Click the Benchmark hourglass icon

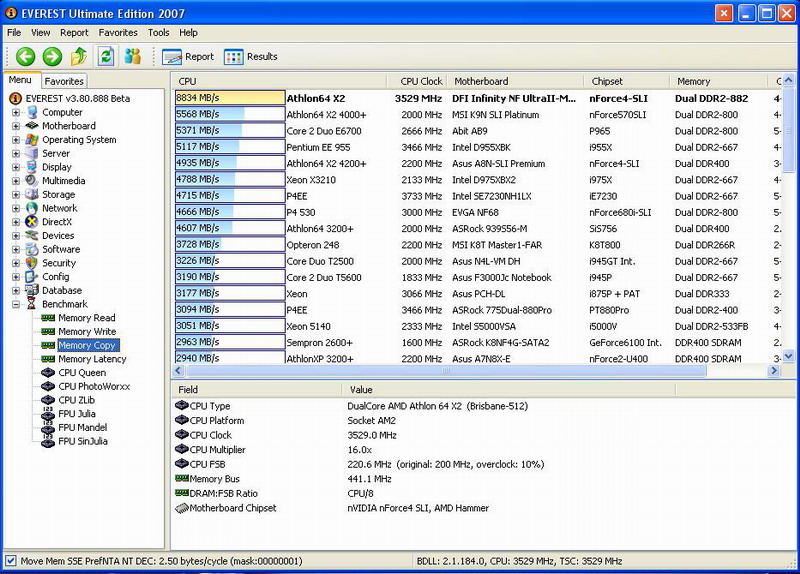(32, 304)
